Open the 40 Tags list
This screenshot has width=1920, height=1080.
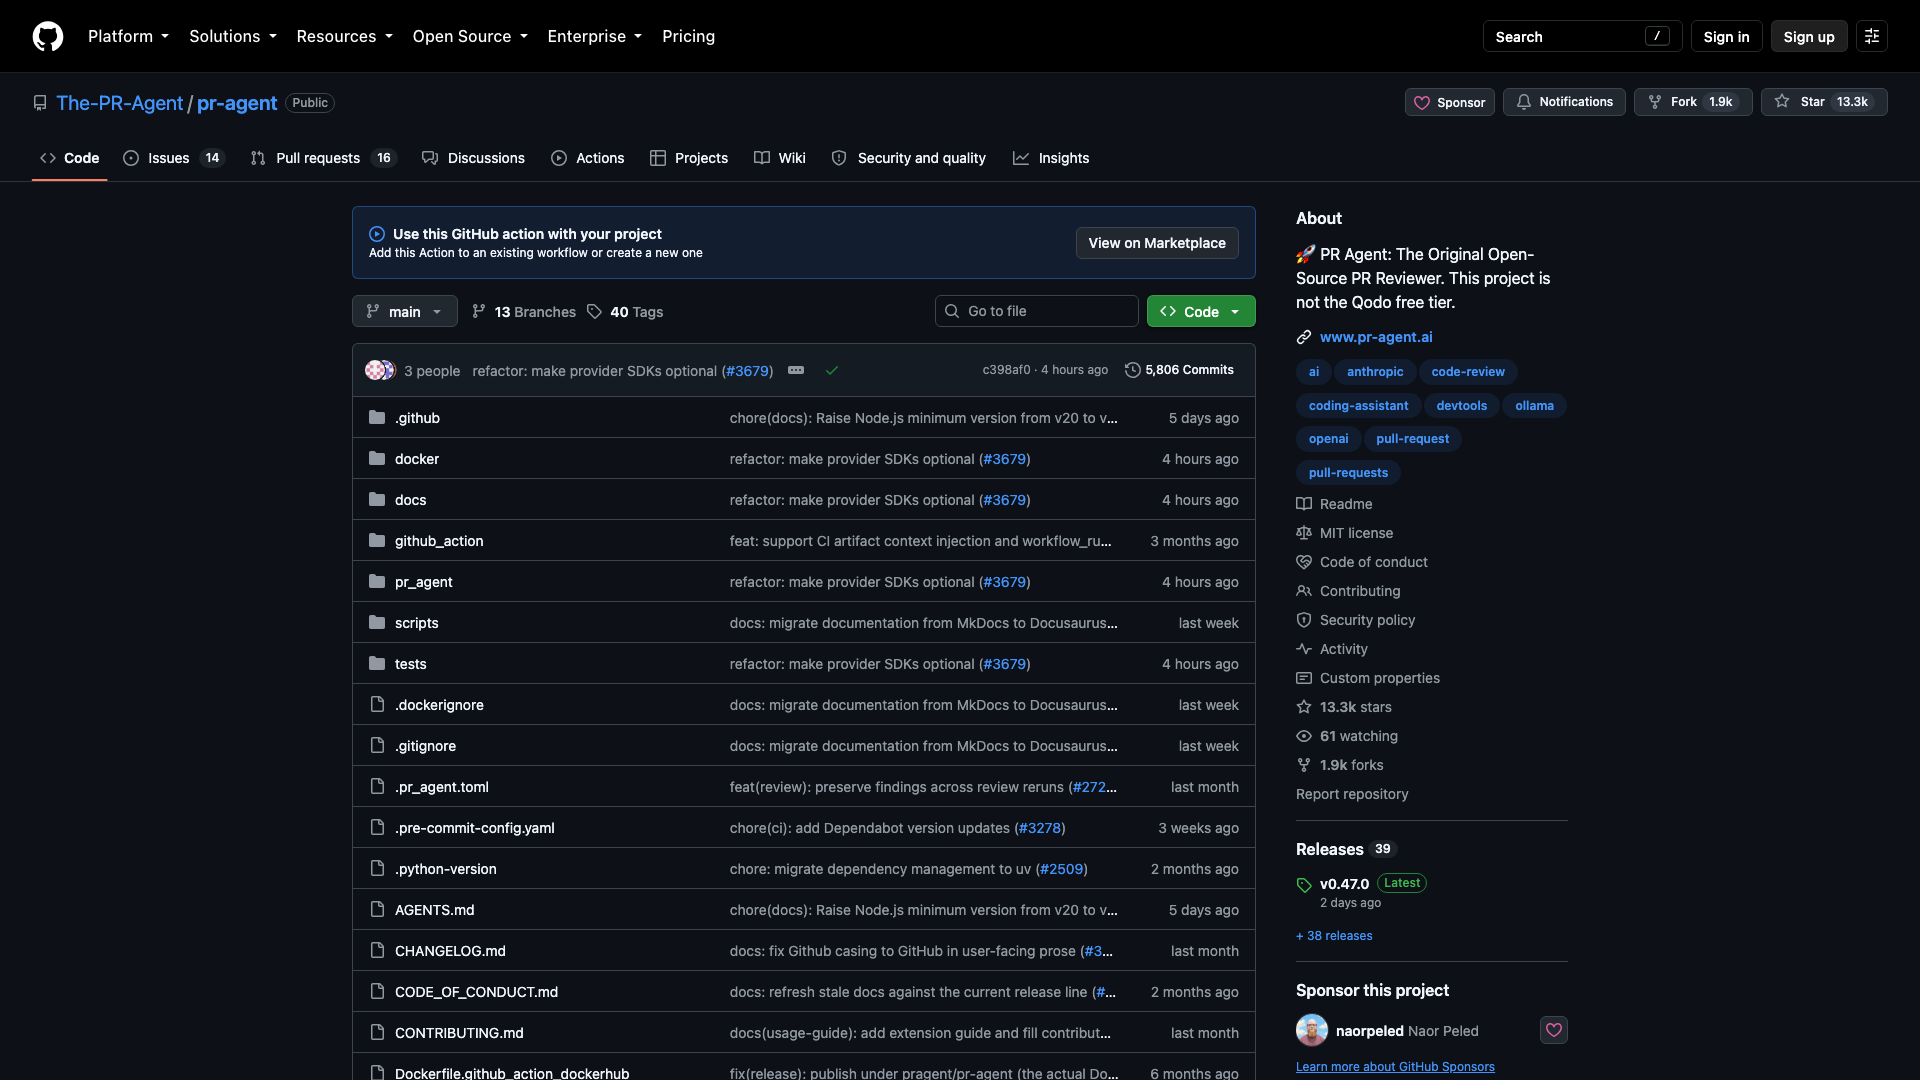click(x=625, y=312)
